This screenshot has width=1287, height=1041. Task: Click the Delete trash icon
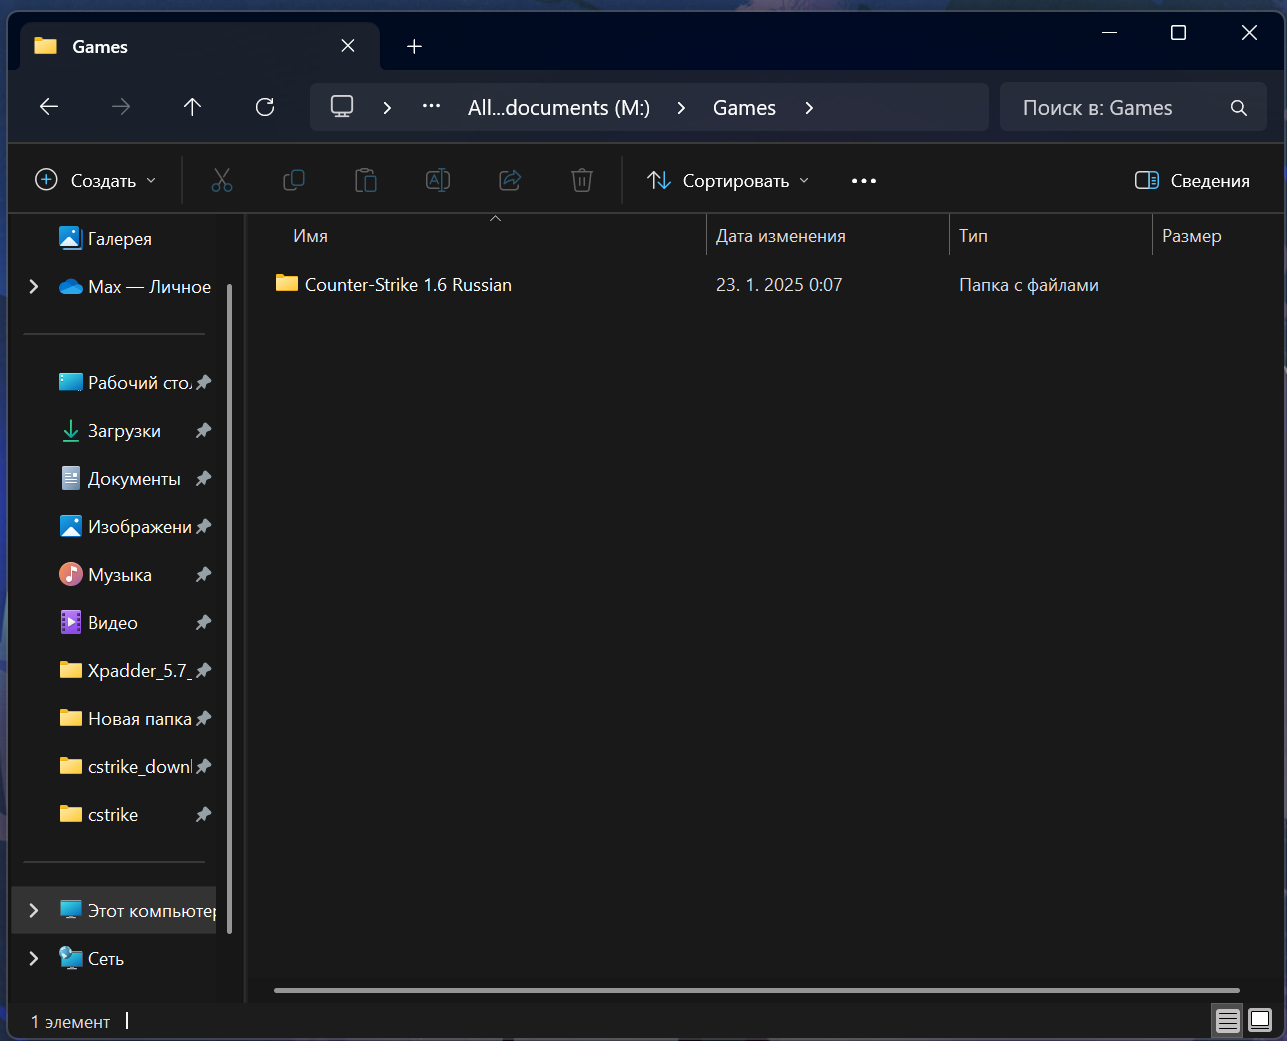[582, 181]
